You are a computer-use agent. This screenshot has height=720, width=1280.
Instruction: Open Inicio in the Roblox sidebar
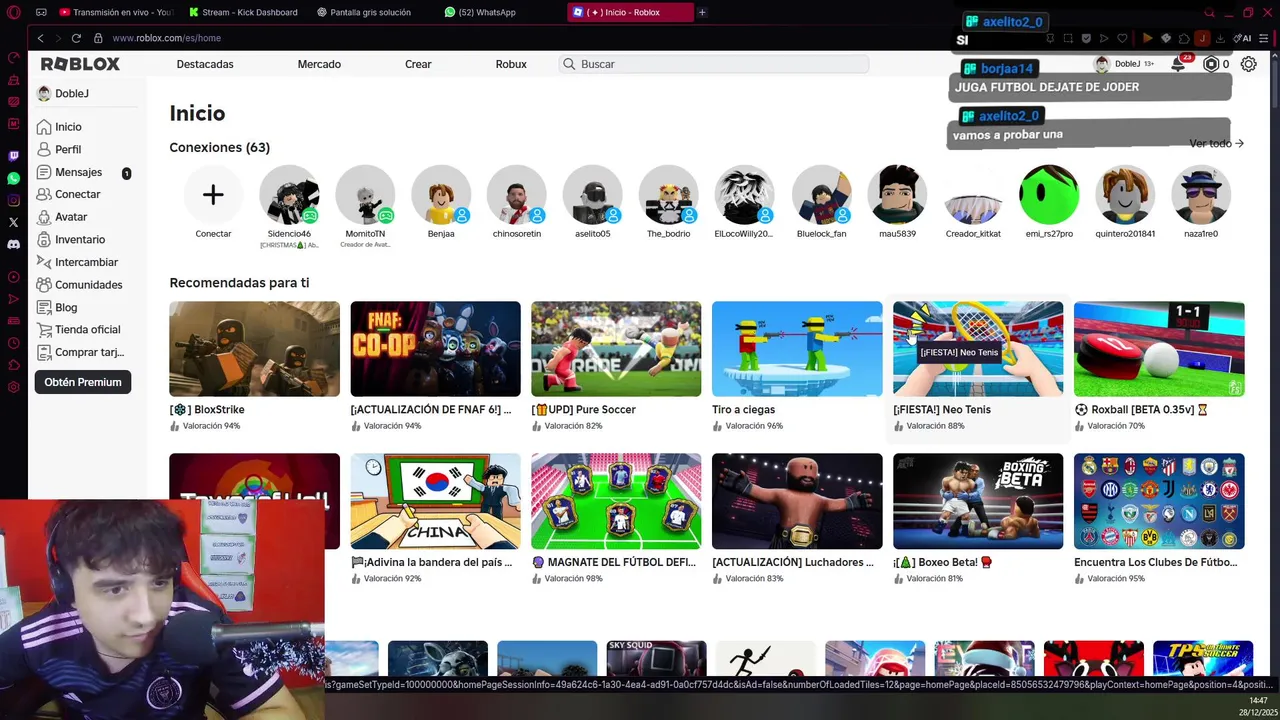coord(59,127)
